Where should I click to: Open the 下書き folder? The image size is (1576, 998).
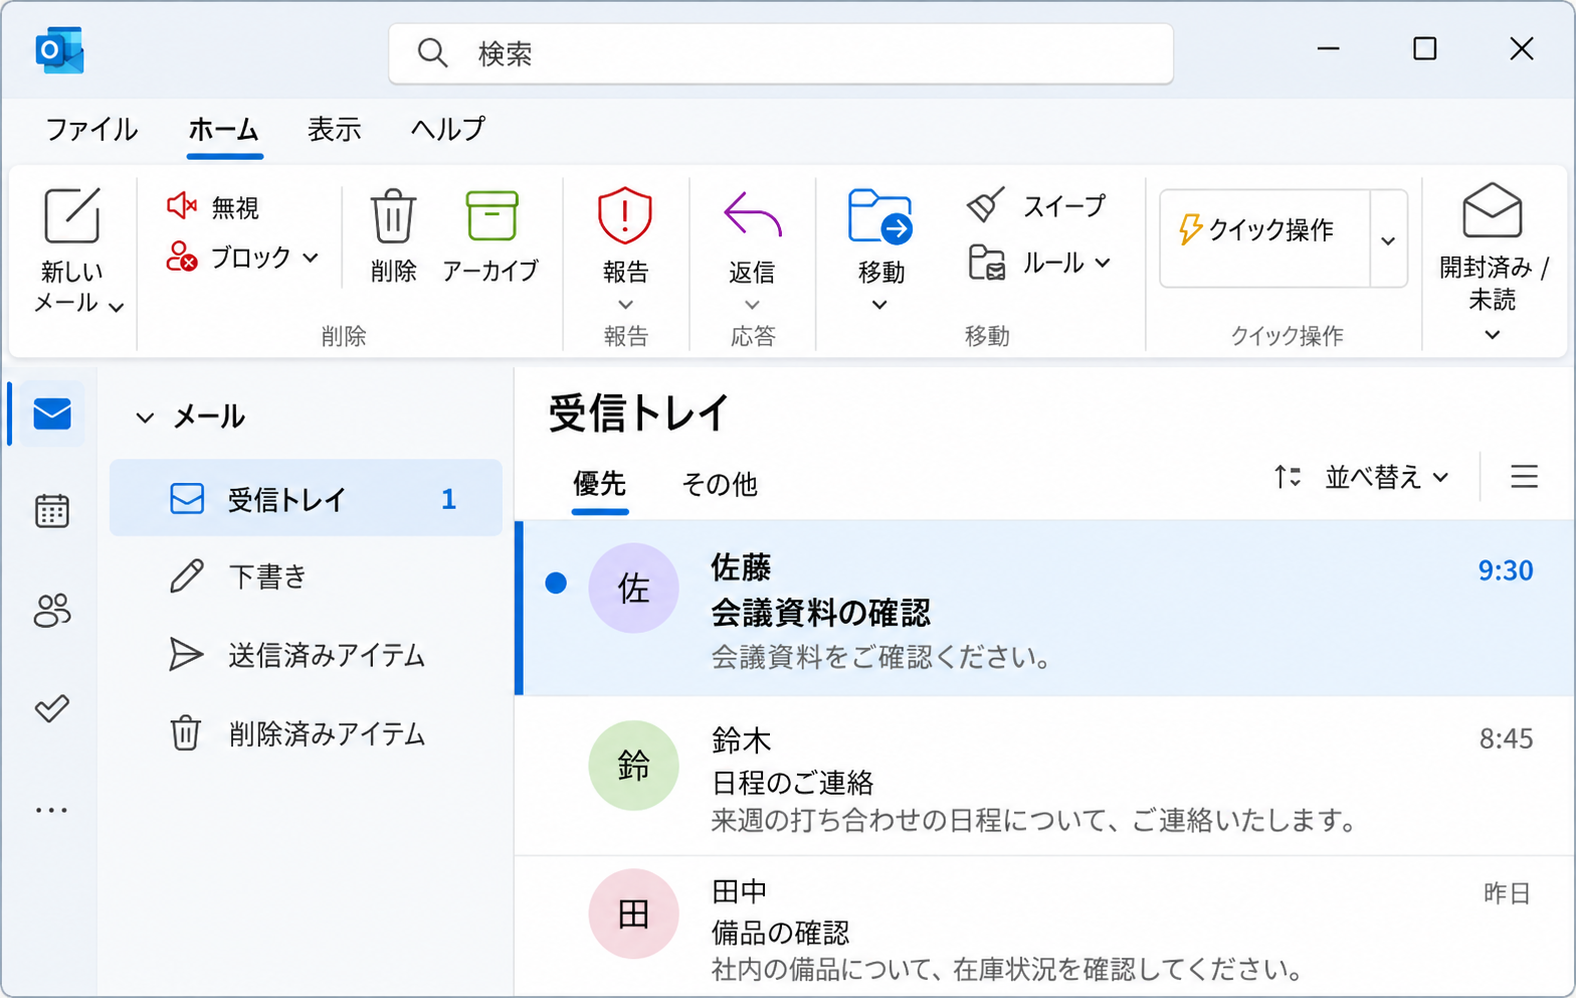point(306,576)
